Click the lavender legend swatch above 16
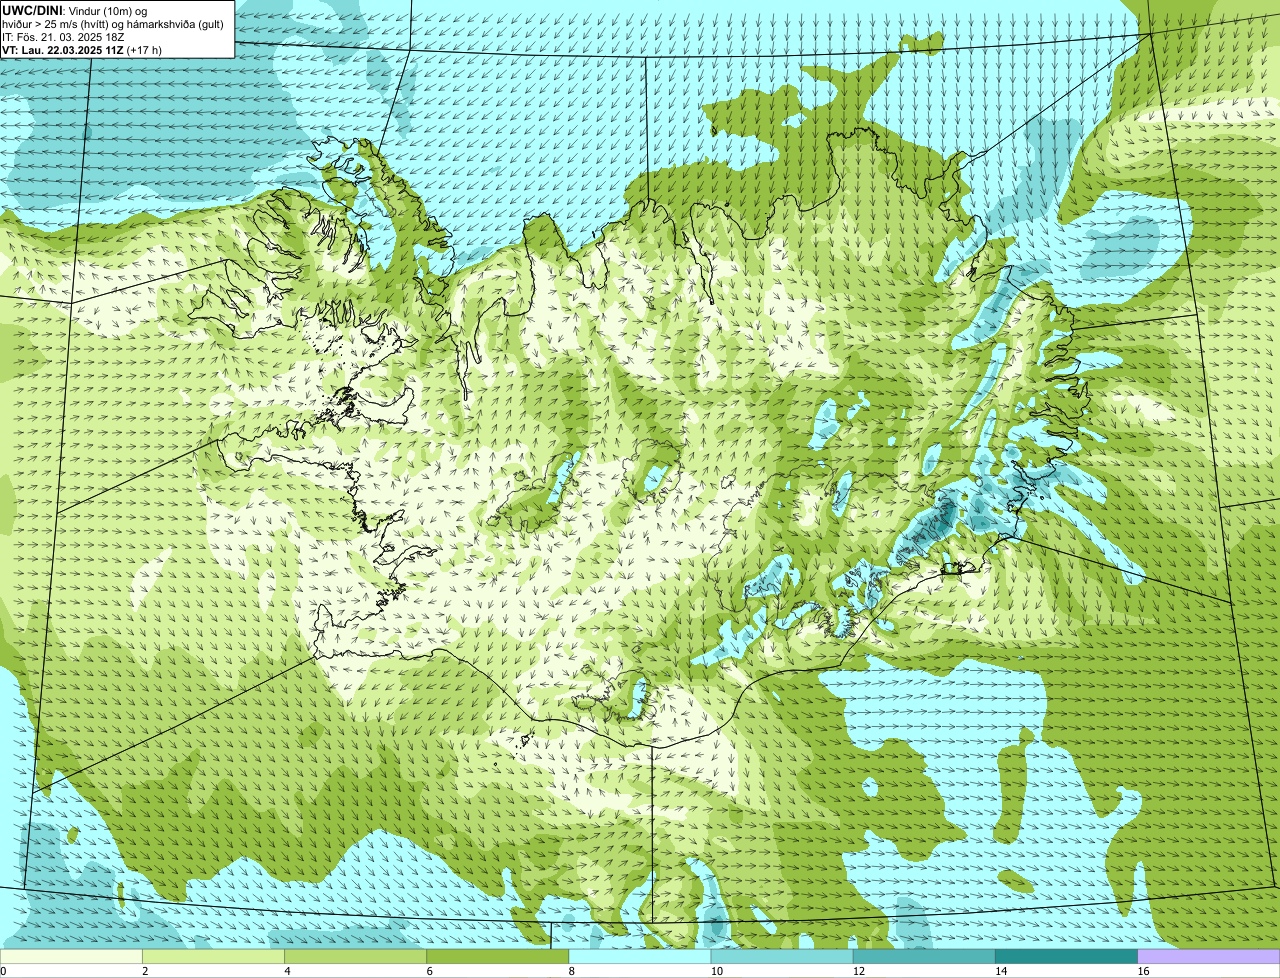This screenshot has width=1280, height=978. click(x=1209, y=957)
